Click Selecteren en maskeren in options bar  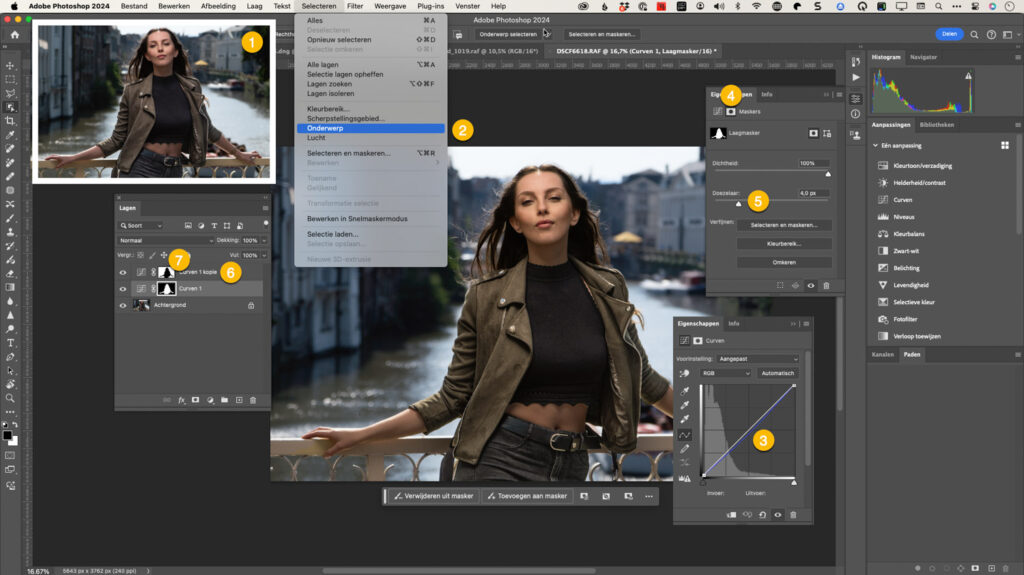(x=601, y=35)
